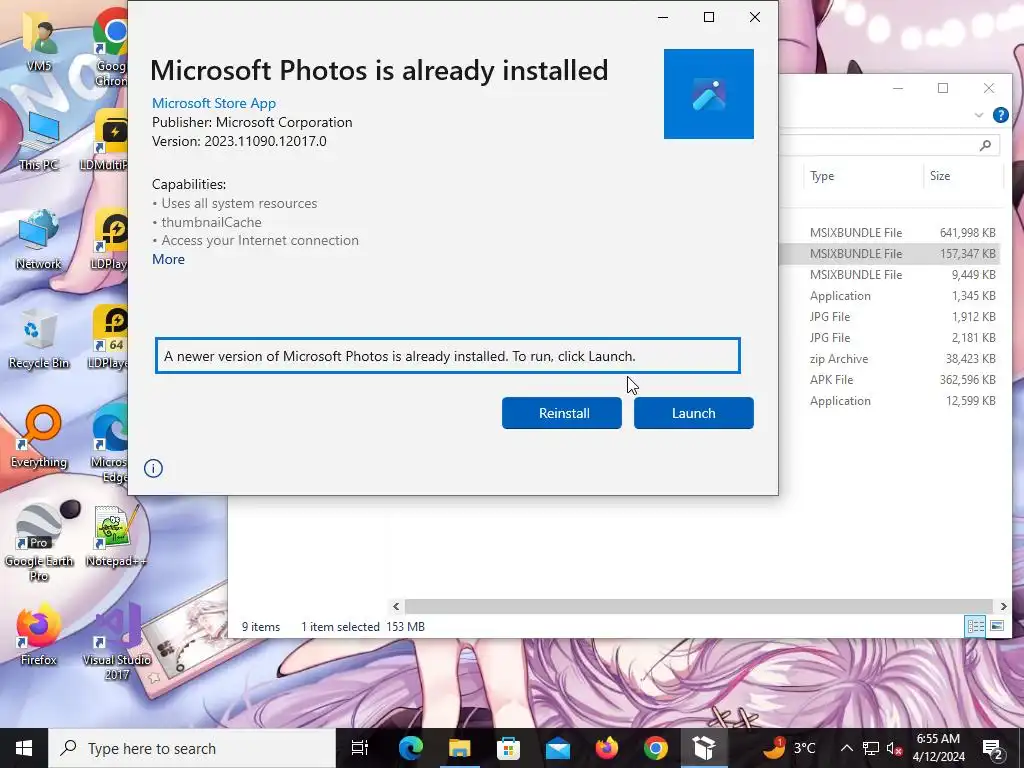This screenshot has height=768, width=1024.
Task: Select the installed-version message text box
Action: (x=448, y=356)
